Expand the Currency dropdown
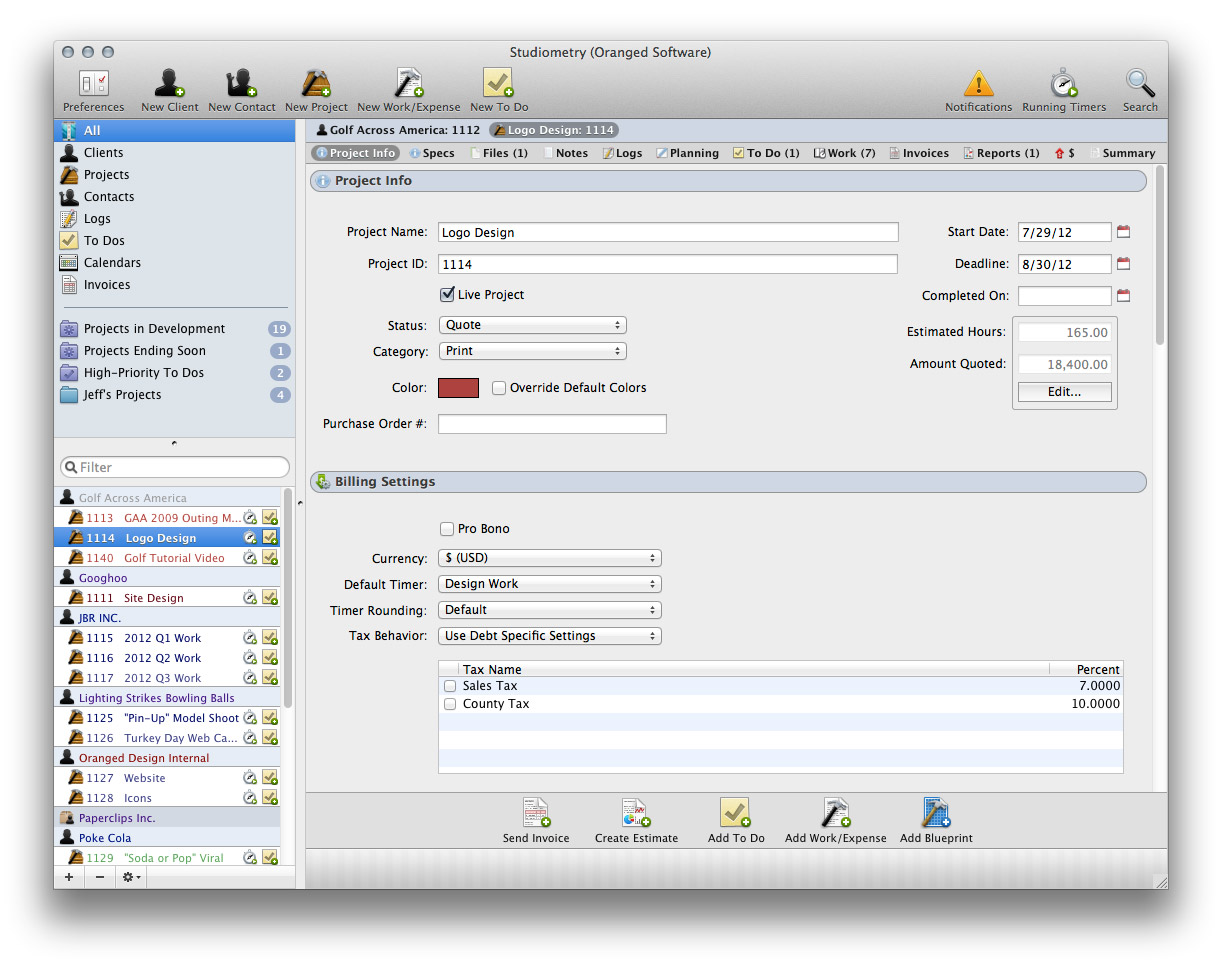1220x968 pixels. pos(550,558)
